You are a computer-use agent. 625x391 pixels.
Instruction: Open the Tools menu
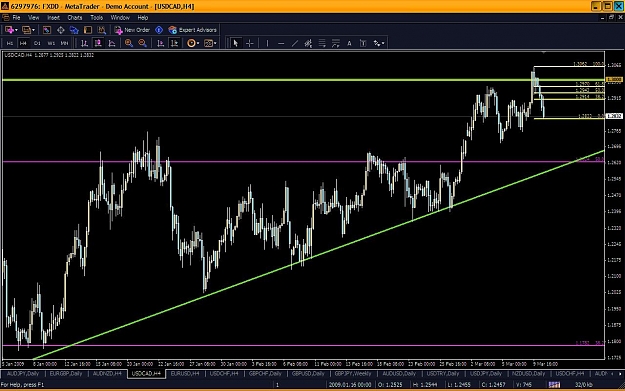click(x=96, y=18)
